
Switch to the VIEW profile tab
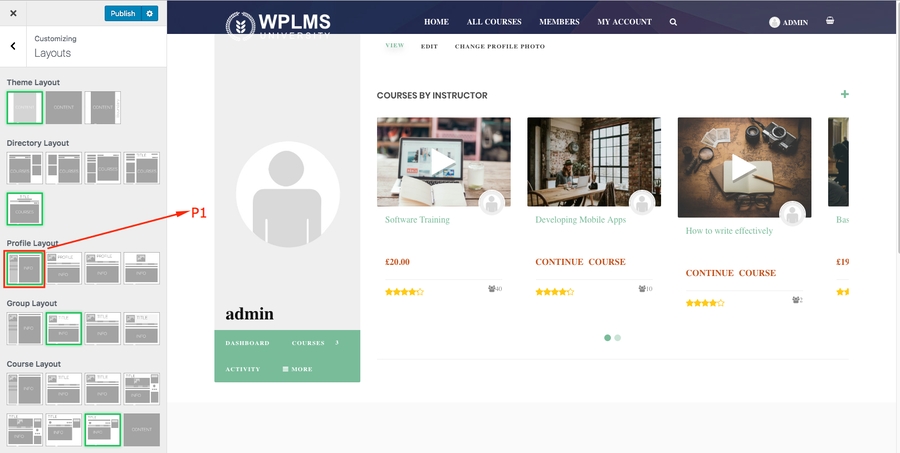coord(395,45)
